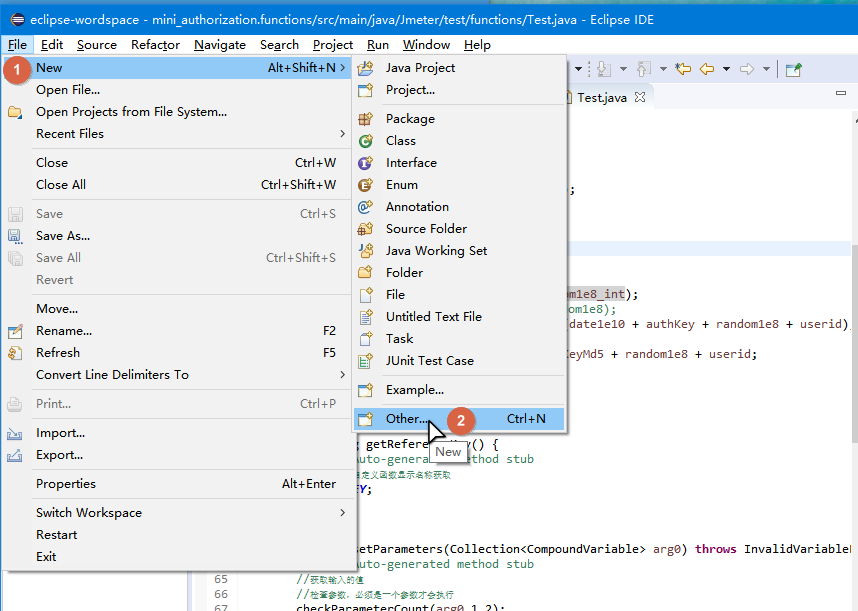Click the purple Interface icon
Screen dimensions: 858x611
point(366,162)
